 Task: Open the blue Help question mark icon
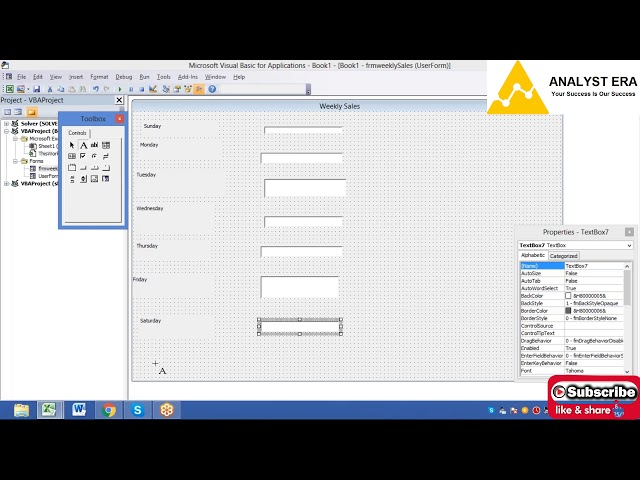click(x=212, y=89)
